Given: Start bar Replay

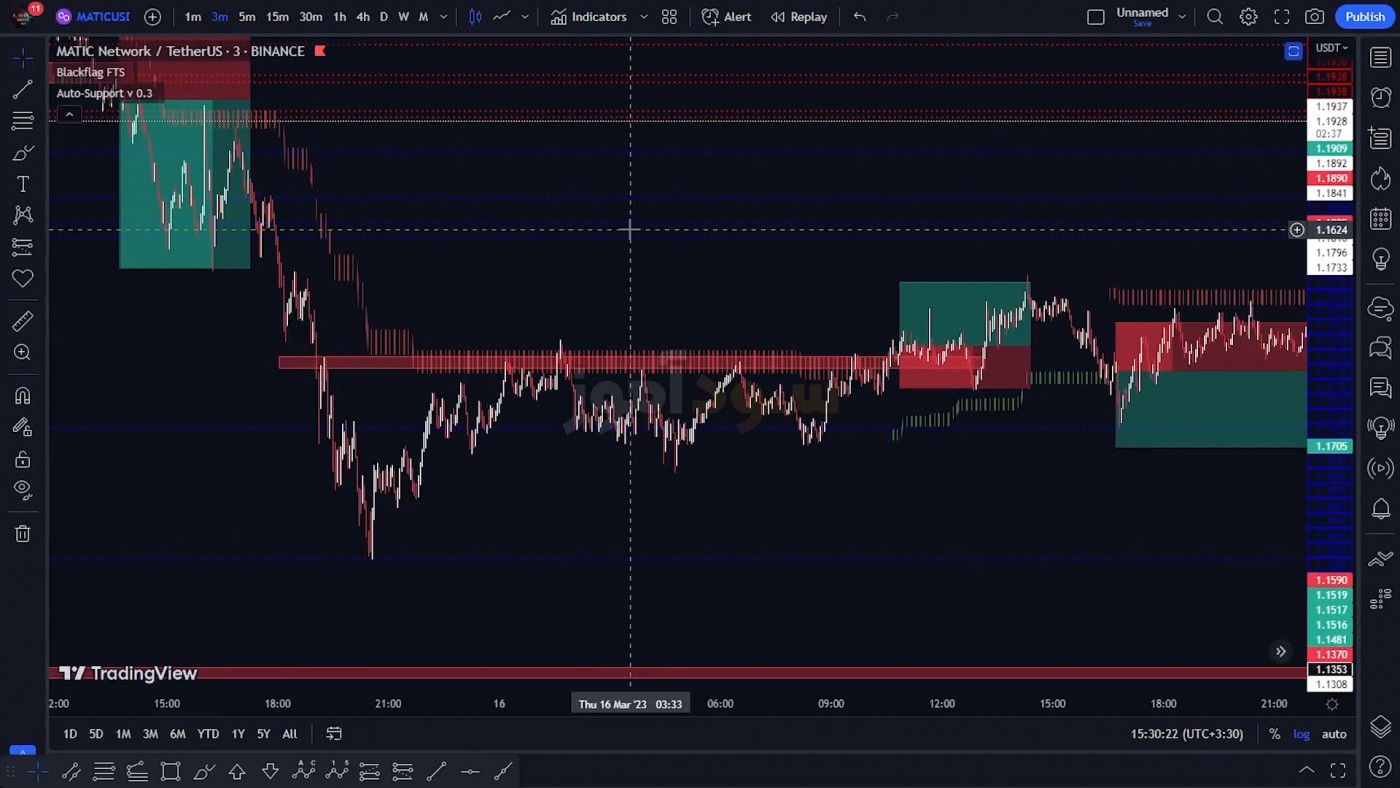Looking at the screenshot, I should pos(799,17).
